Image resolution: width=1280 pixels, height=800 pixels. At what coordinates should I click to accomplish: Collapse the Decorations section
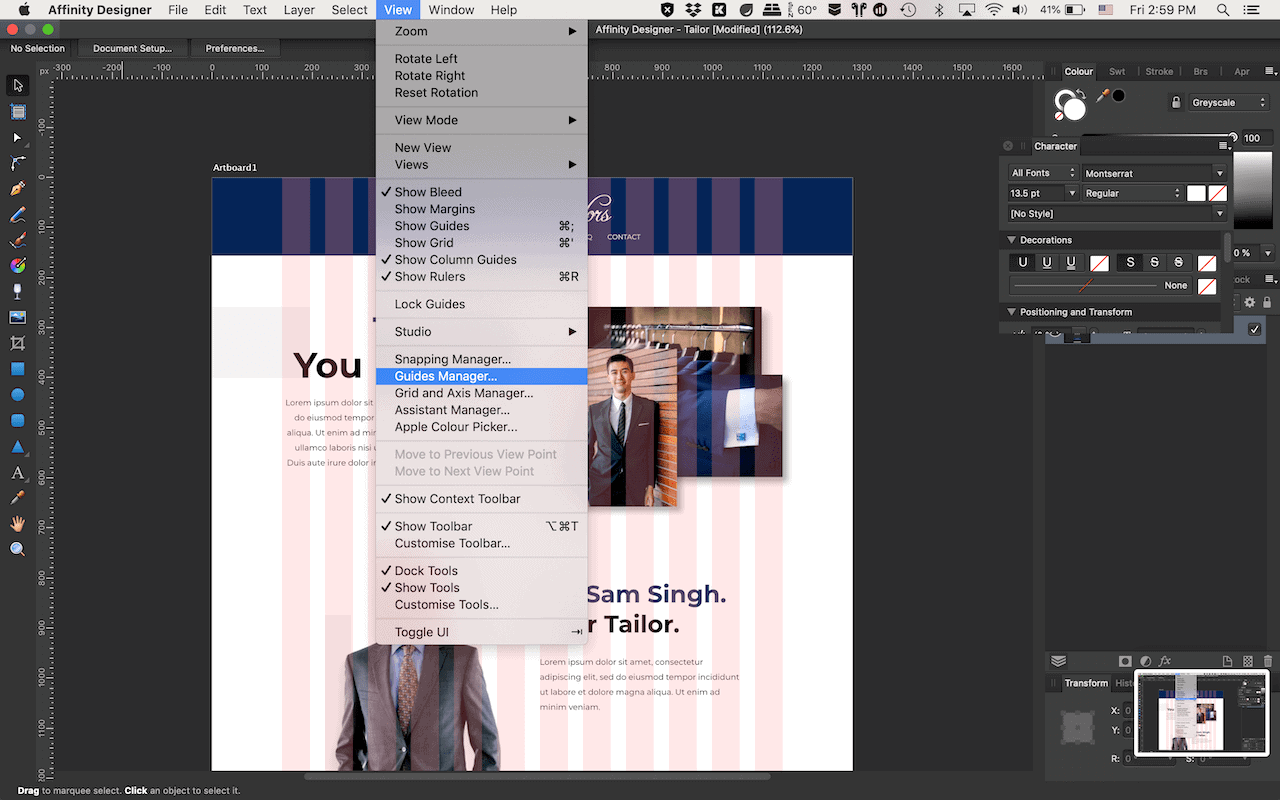[1011, 240]
